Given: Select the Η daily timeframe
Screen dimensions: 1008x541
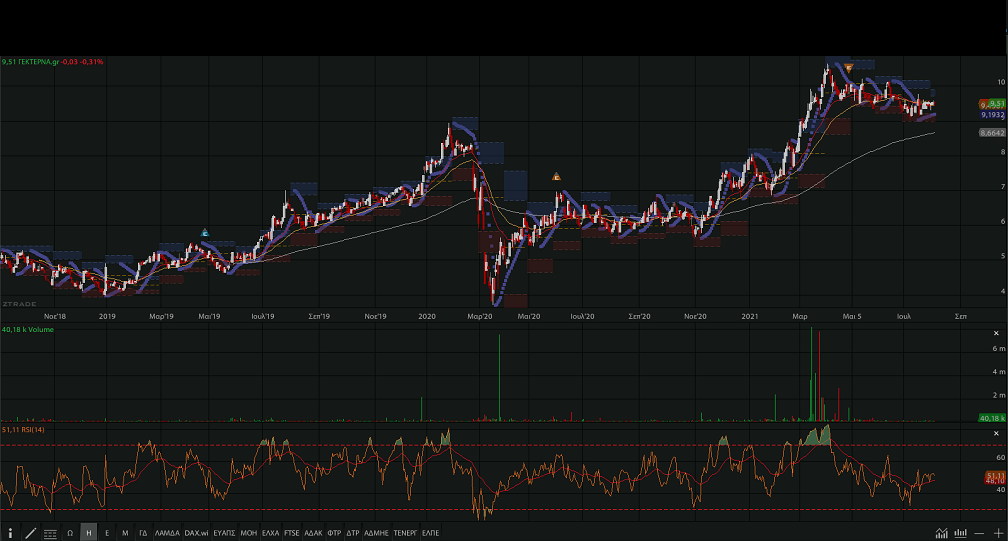Looking at the screenshot, I should 88,533.
